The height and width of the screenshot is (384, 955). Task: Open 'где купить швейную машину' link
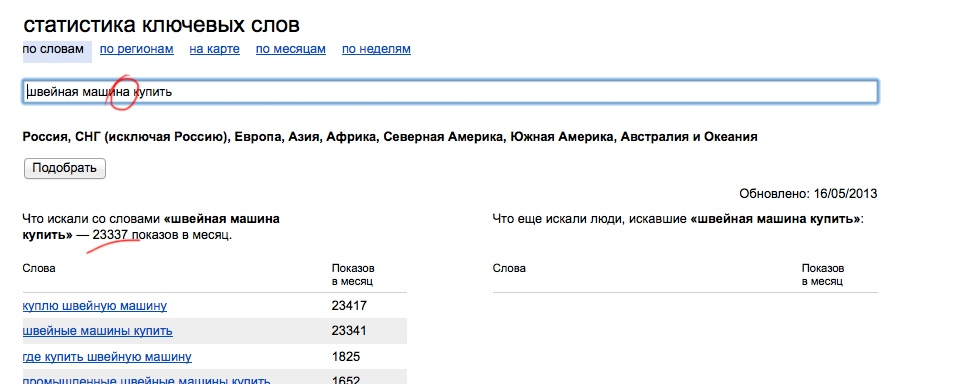(107, 357)
